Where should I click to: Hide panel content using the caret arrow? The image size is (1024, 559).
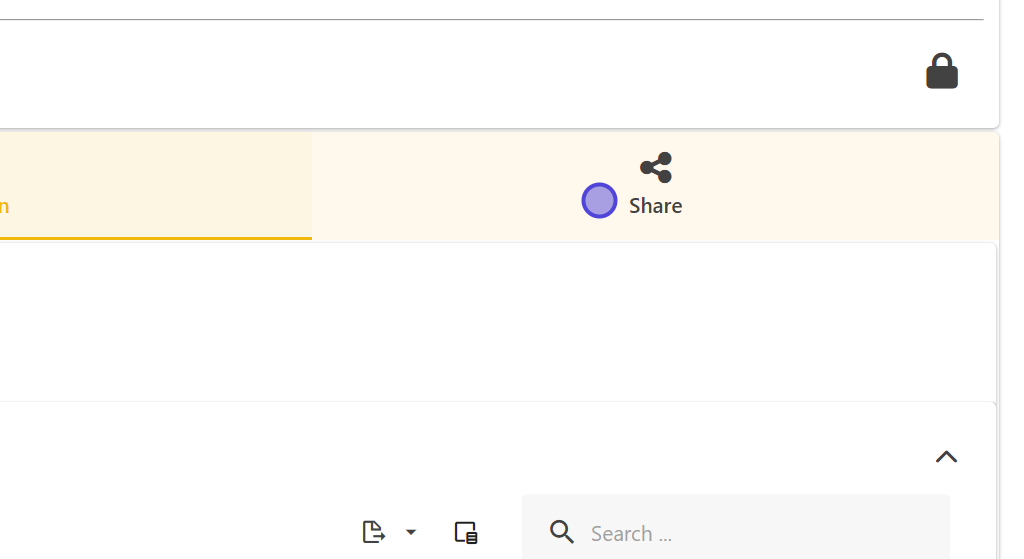point(946,457)
